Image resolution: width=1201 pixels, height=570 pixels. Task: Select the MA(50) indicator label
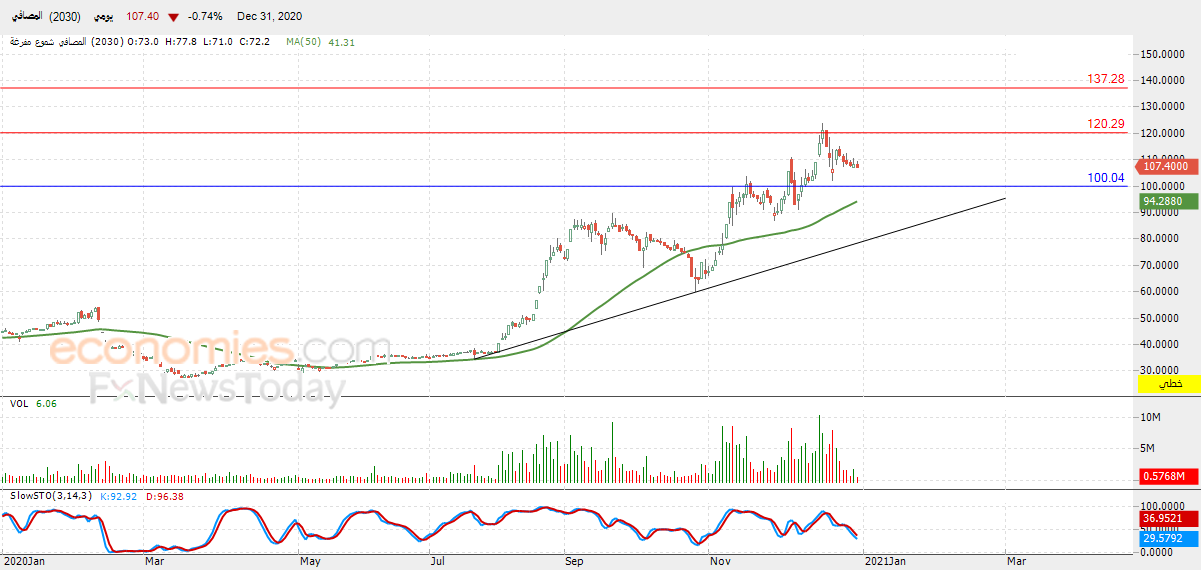click(303, 42)
